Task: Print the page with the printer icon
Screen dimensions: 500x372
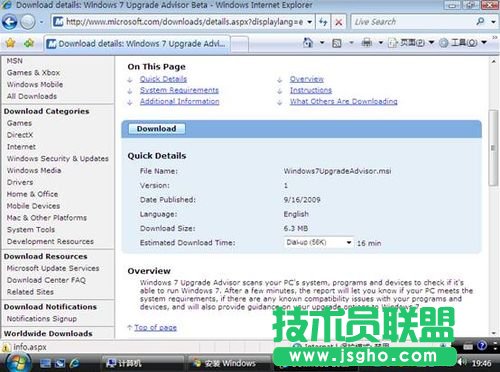Action: click(x=367, y=43)
